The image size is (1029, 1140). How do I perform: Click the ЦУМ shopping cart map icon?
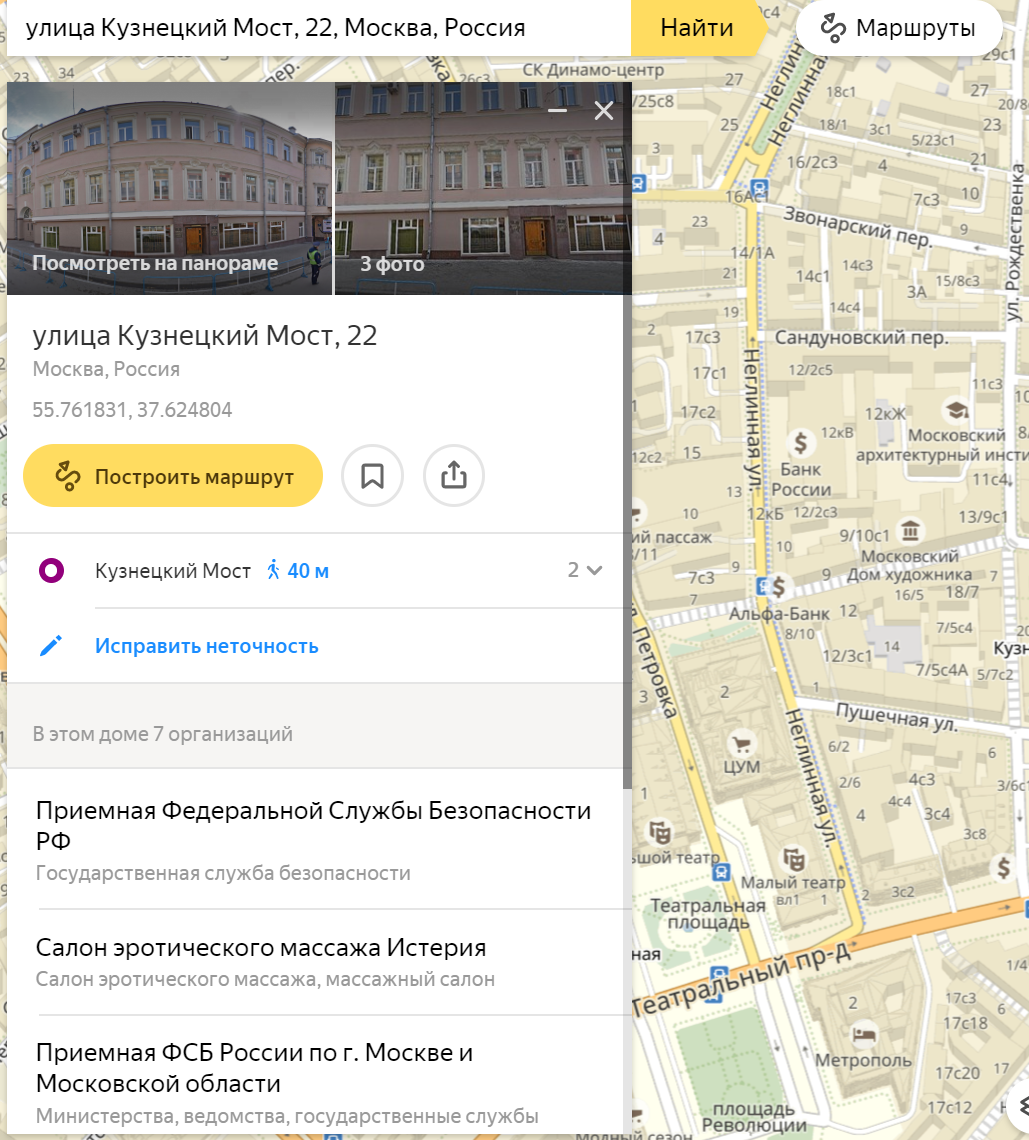tap(741, 744)
